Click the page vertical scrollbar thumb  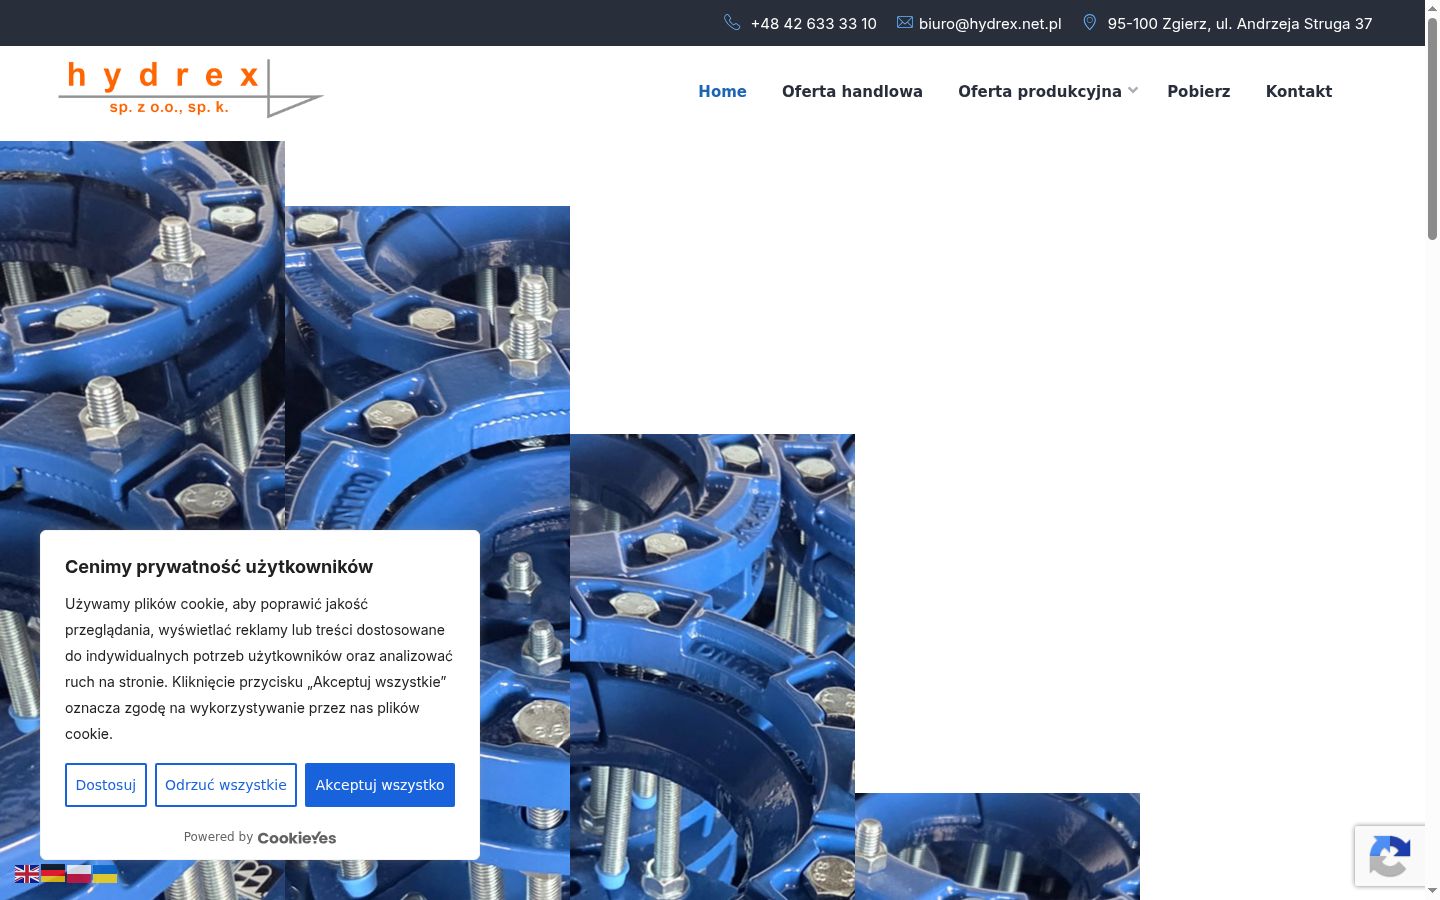click(1432, 128)
